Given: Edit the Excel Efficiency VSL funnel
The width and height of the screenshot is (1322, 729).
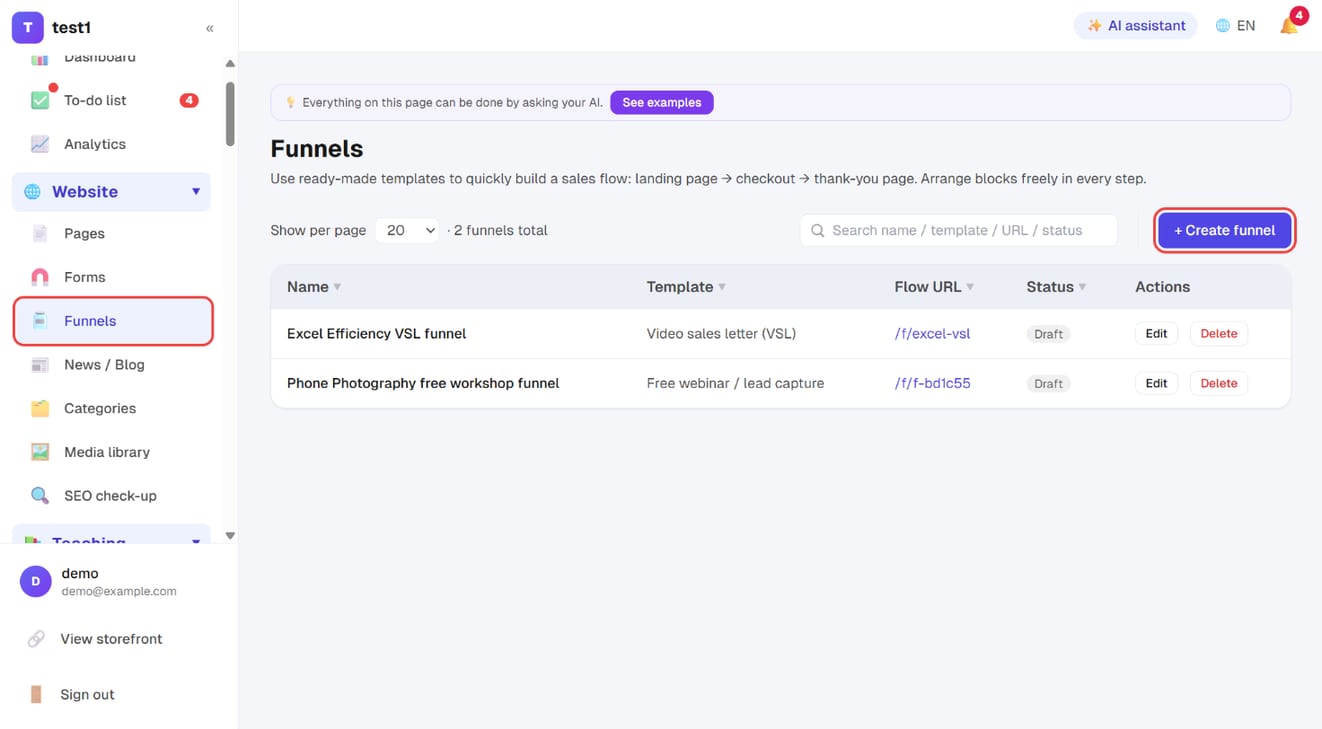Looking at the screenshot, I should 1156,334.
